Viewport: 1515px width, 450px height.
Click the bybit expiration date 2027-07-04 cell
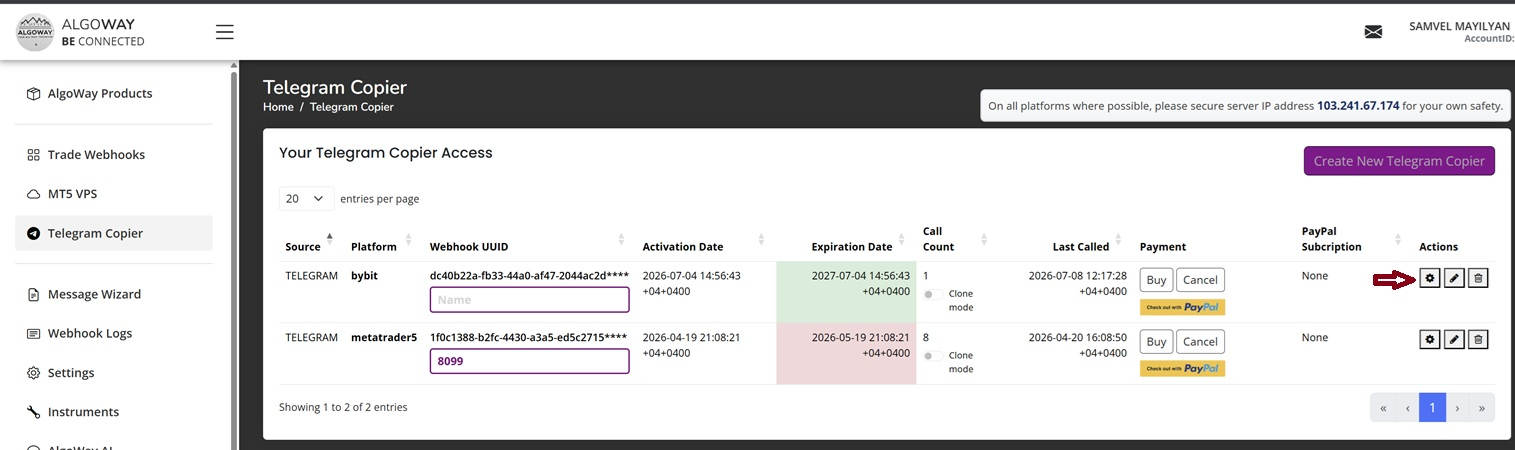pos(846,292)
